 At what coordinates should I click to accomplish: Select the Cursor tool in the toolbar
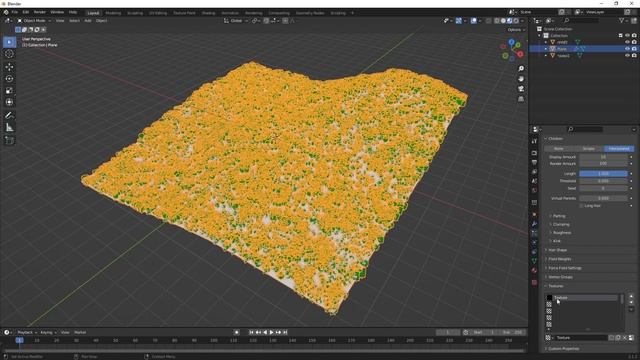tap(9, 54)
